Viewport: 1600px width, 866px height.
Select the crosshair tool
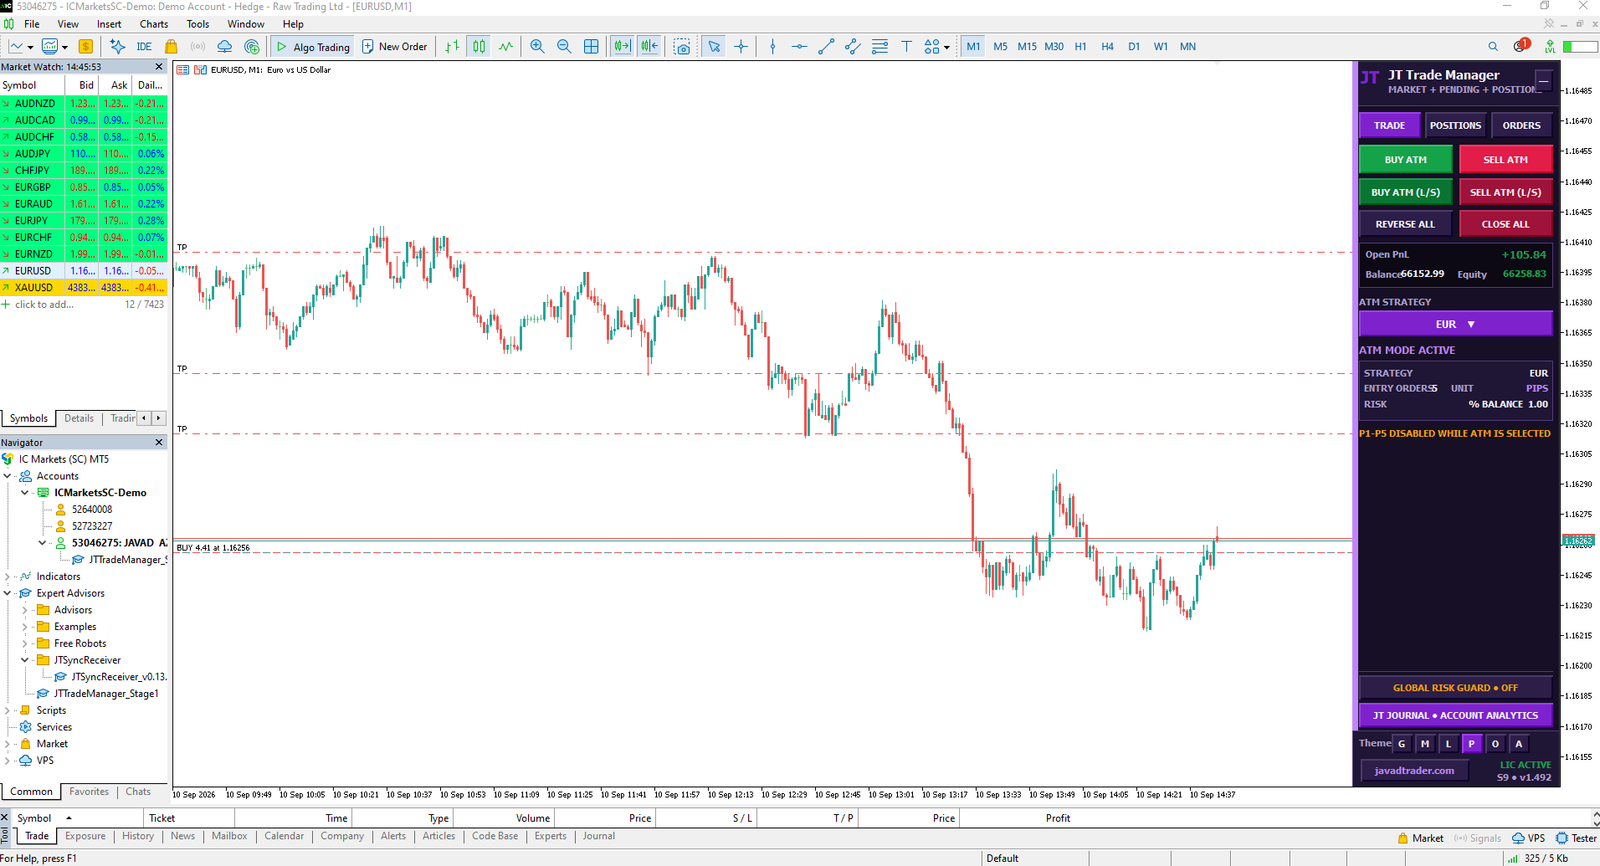(x=741, y=46)
